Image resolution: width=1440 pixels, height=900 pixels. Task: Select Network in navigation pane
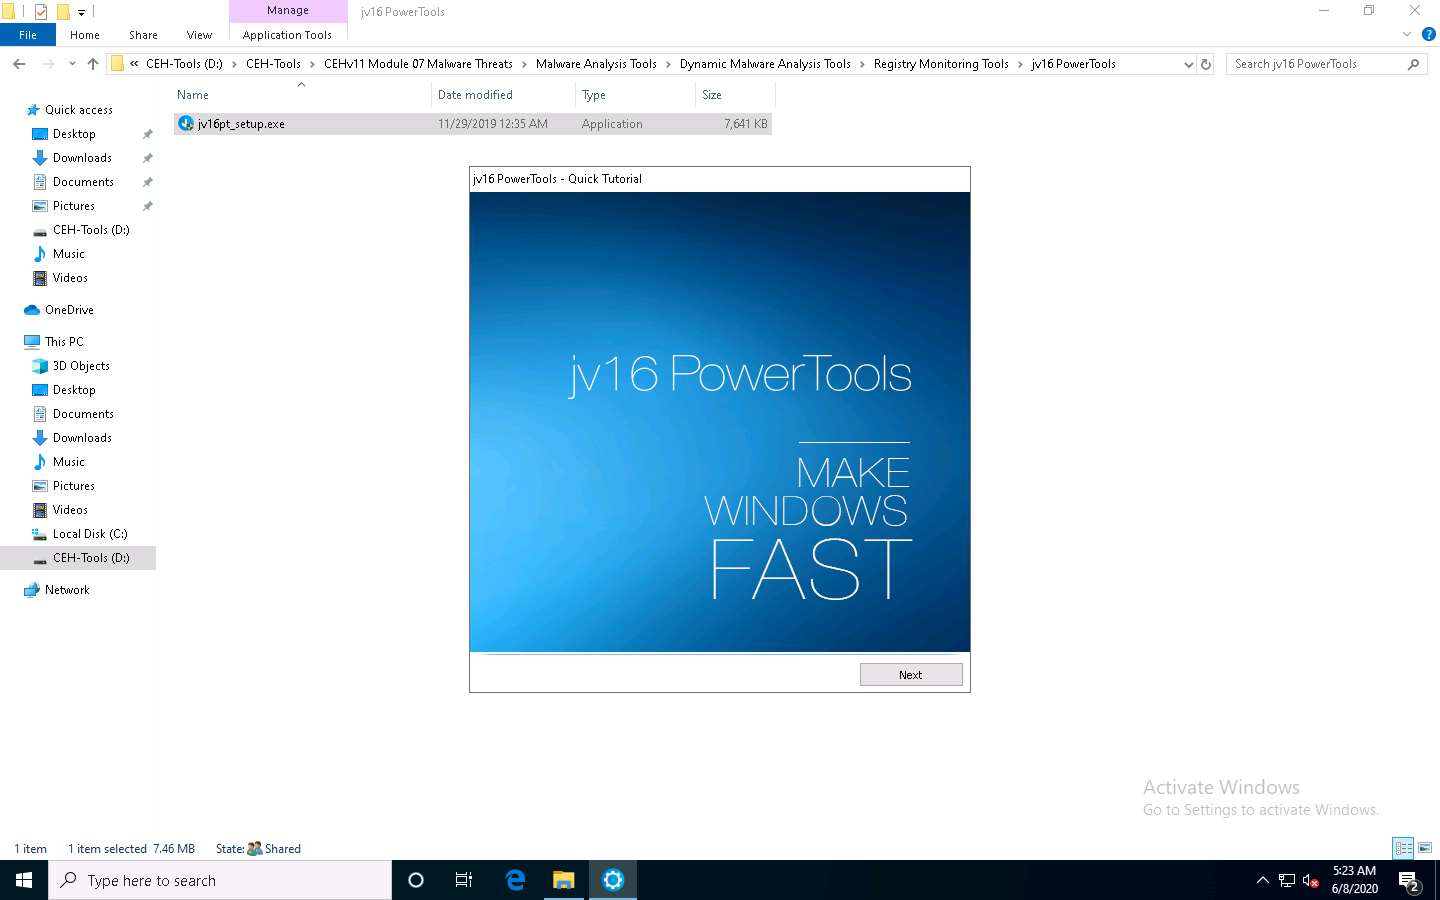click(x=67, y=590)
